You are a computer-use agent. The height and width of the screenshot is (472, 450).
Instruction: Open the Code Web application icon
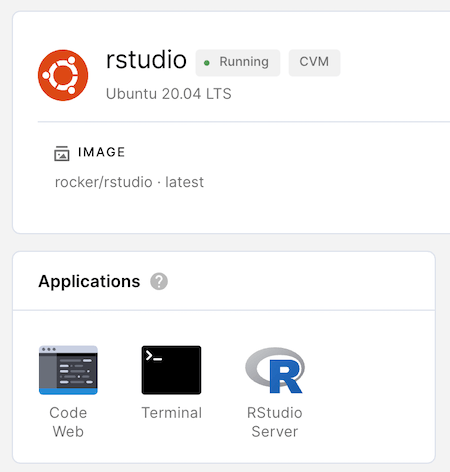[x=68, y=370]
